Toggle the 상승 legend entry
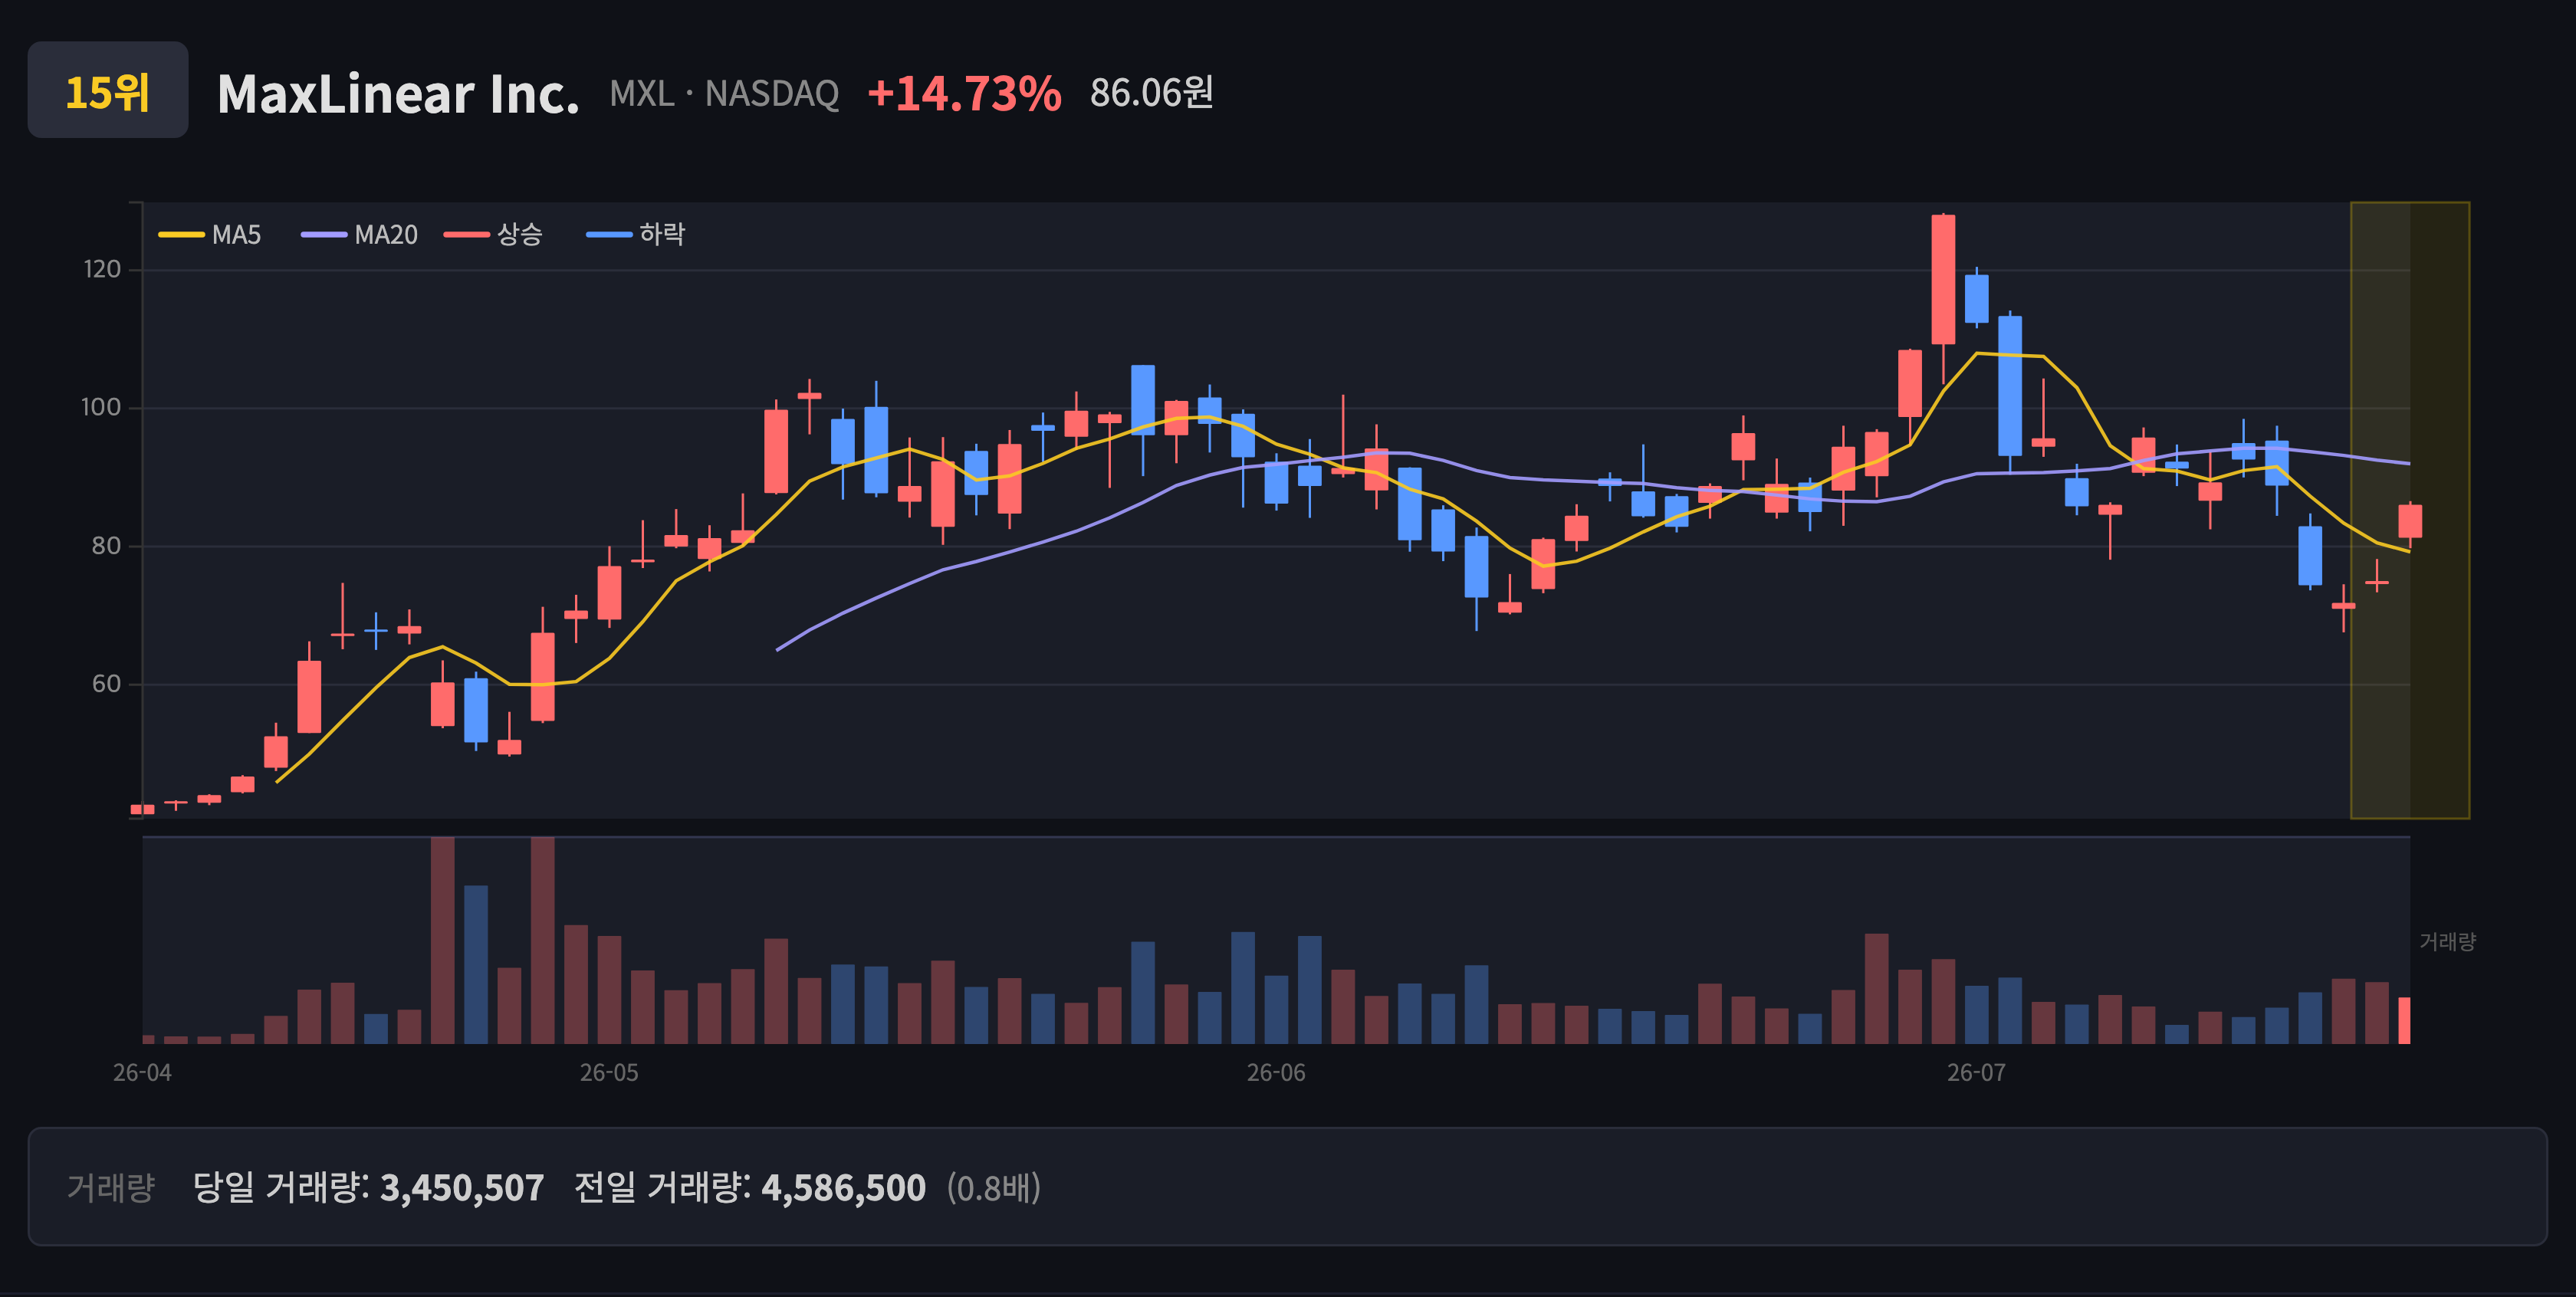The width and height of the screenshot is (2576, 1297). [x=494, y=235]
